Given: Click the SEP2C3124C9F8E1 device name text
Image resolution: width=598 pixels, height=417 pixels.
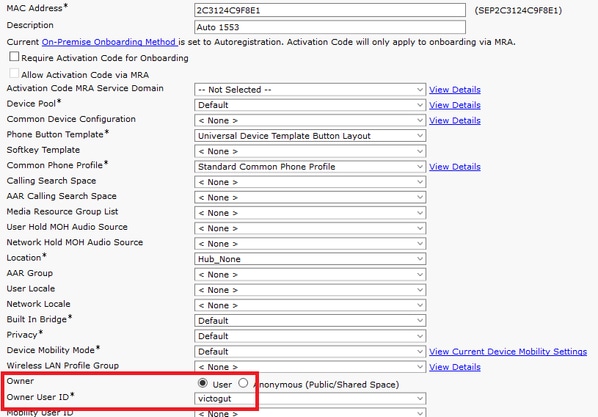Looking at the screenshot, I should (x=518, y=10).
